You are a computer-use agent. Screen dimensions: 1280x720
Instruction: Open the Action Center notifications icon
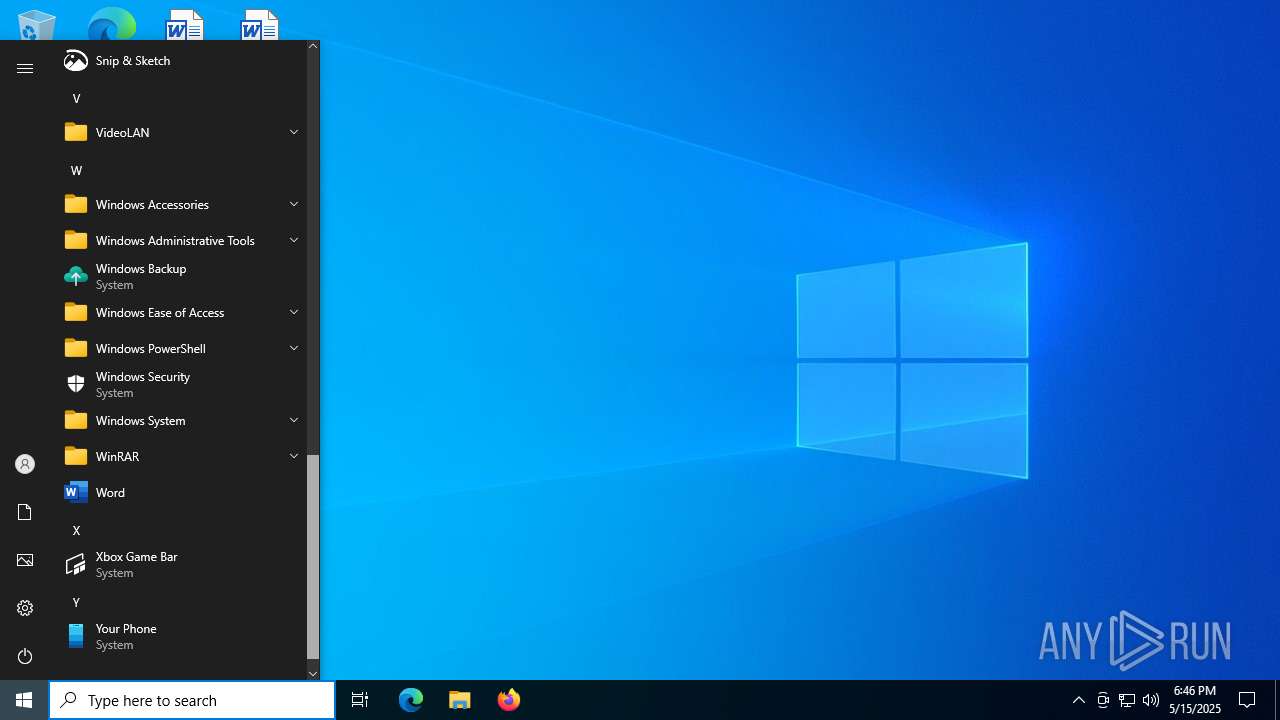click(1247, 700)
